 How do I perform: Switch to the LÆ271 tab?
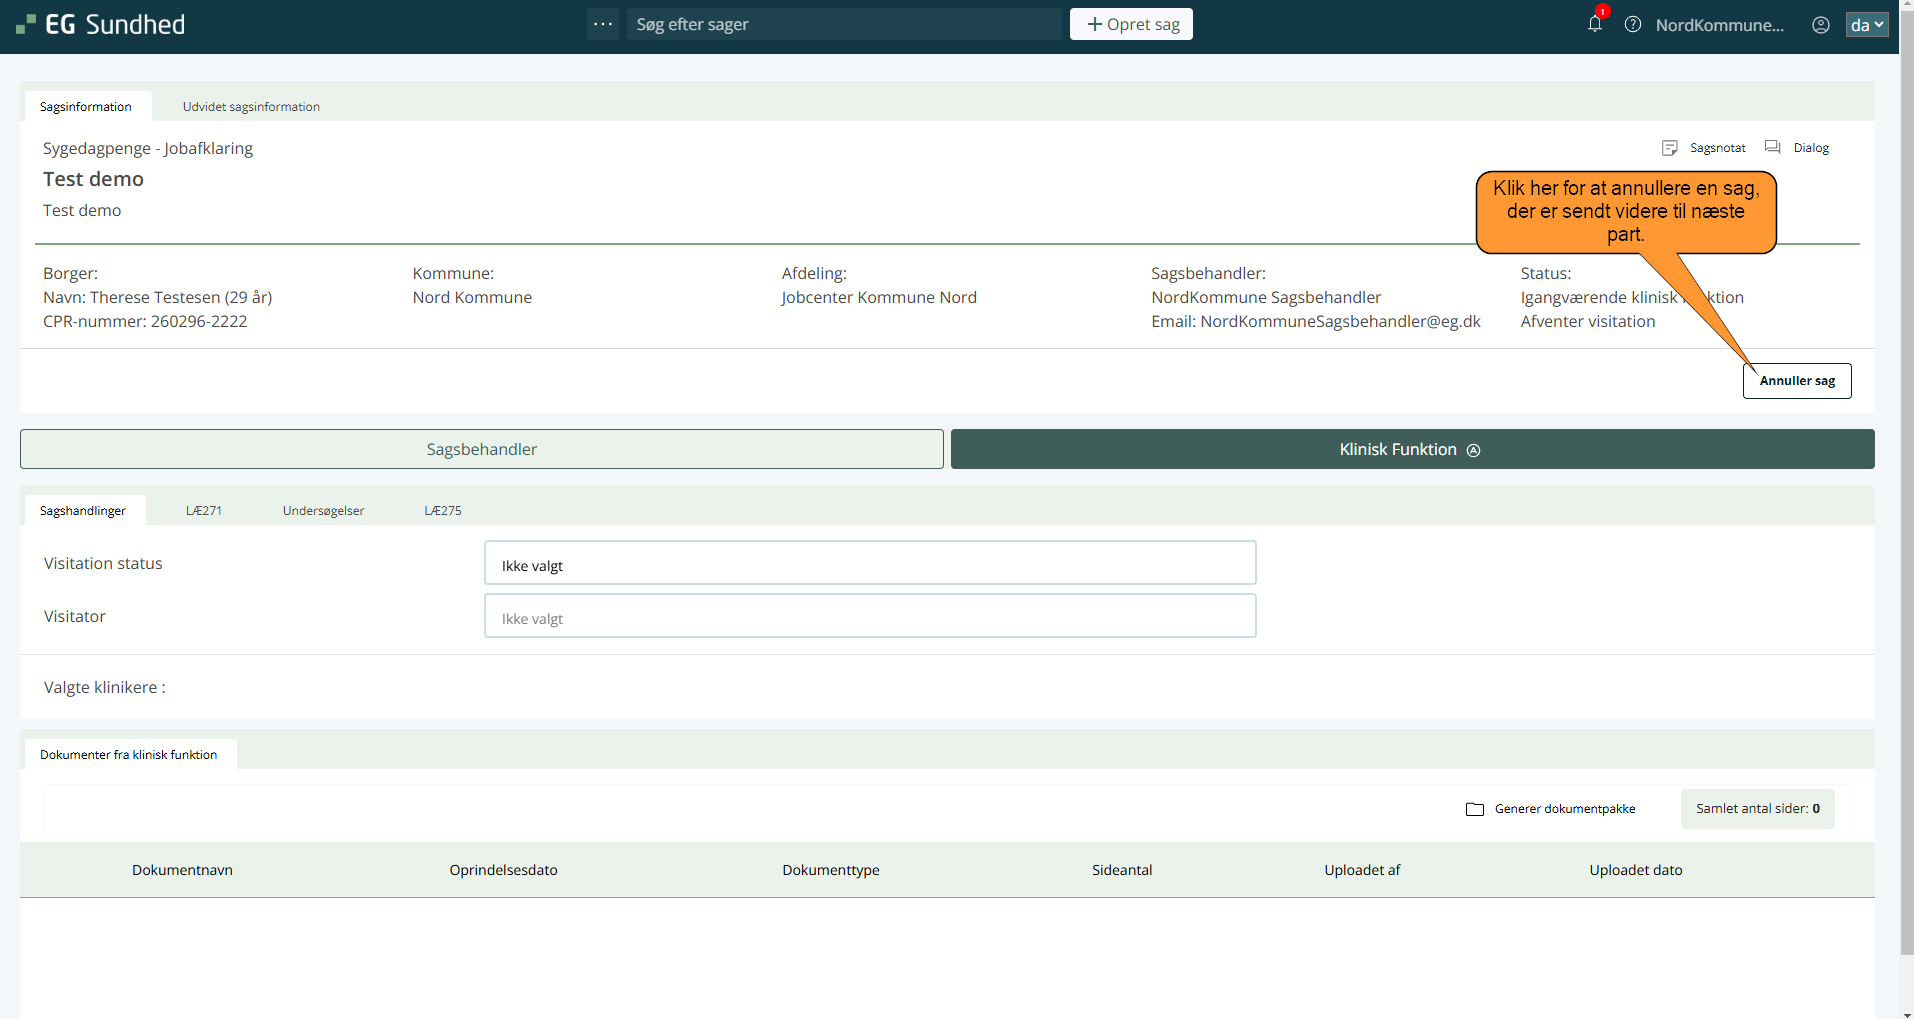click(204, 511)
